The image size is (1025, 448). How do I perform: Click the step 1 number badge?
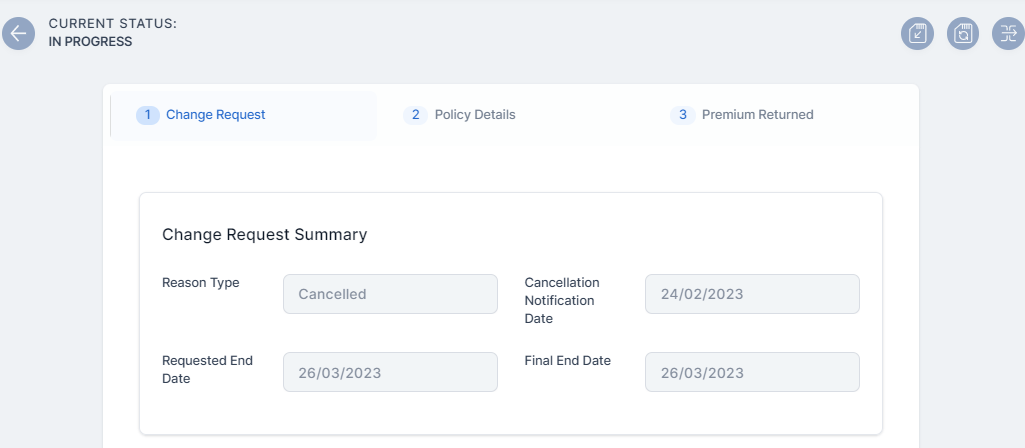tap(147, 115)
